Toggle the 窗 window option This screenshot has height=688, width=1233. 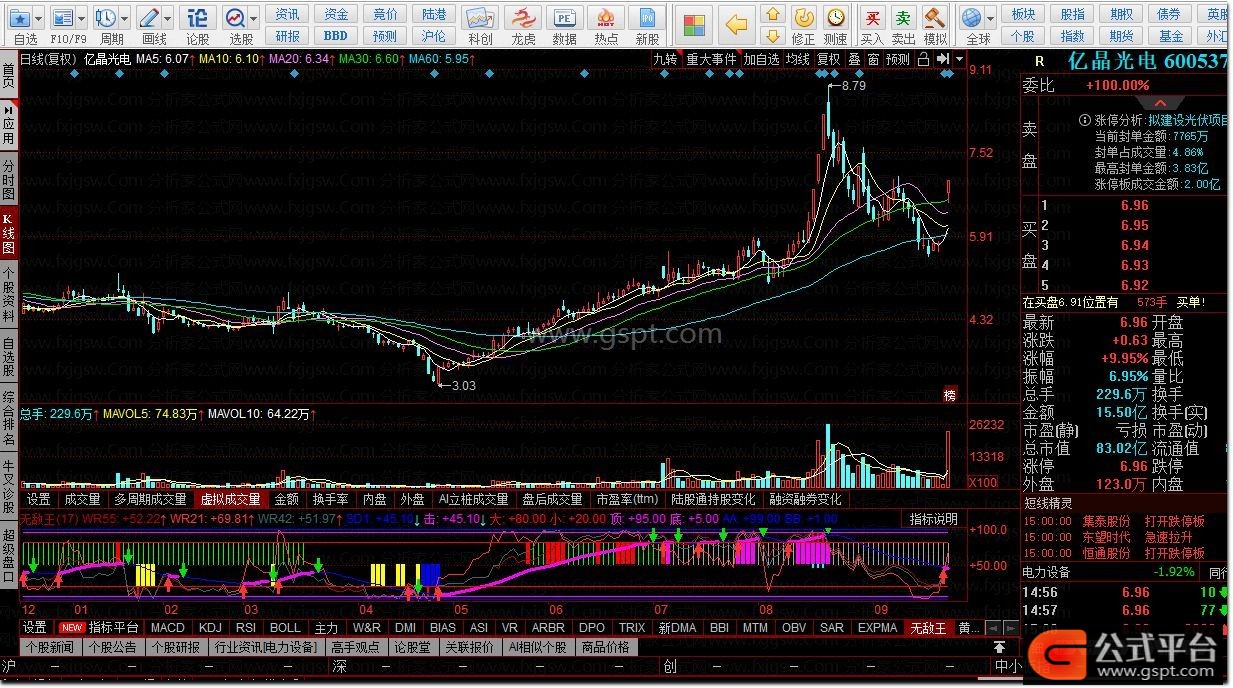(873, 59)
